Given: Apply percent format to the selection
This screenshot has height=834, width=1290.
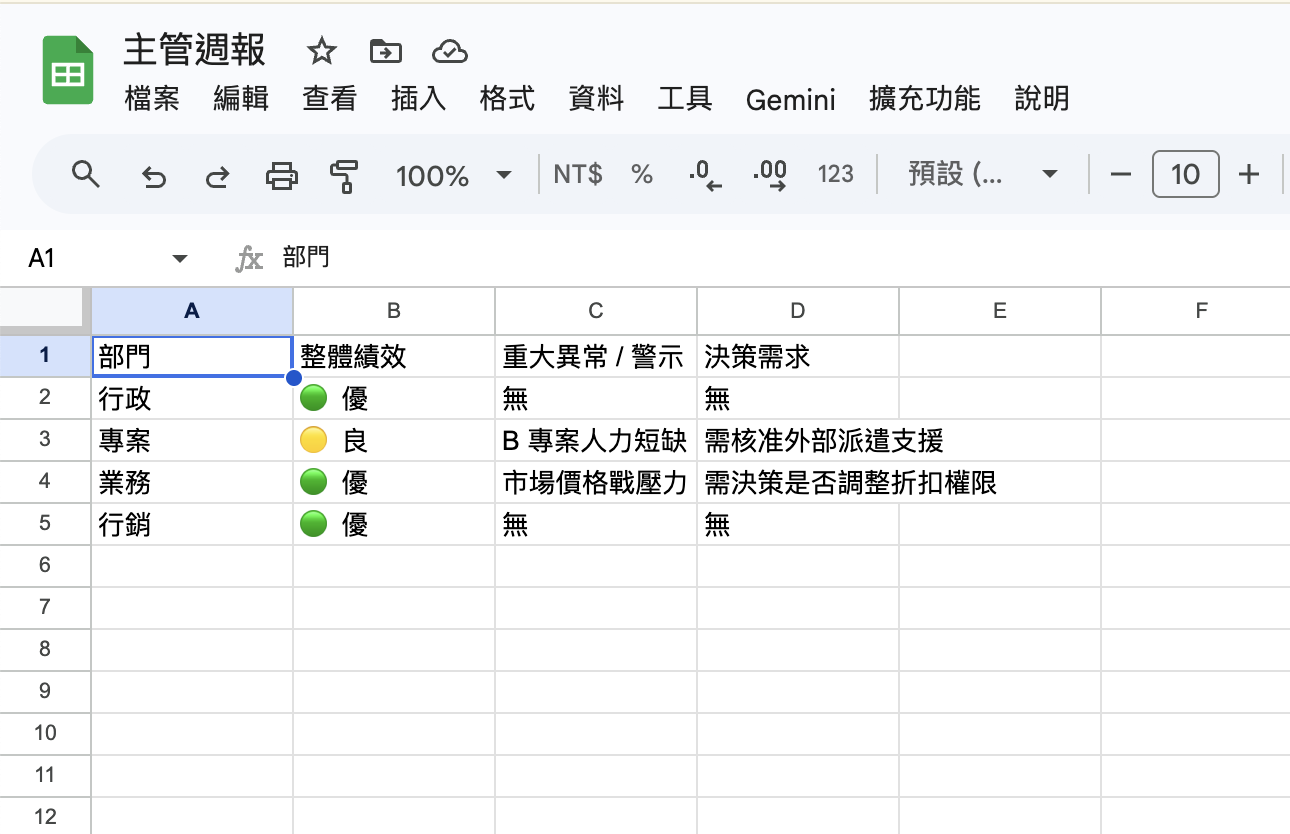Looking at the screenshot, I should coord(641,174).
